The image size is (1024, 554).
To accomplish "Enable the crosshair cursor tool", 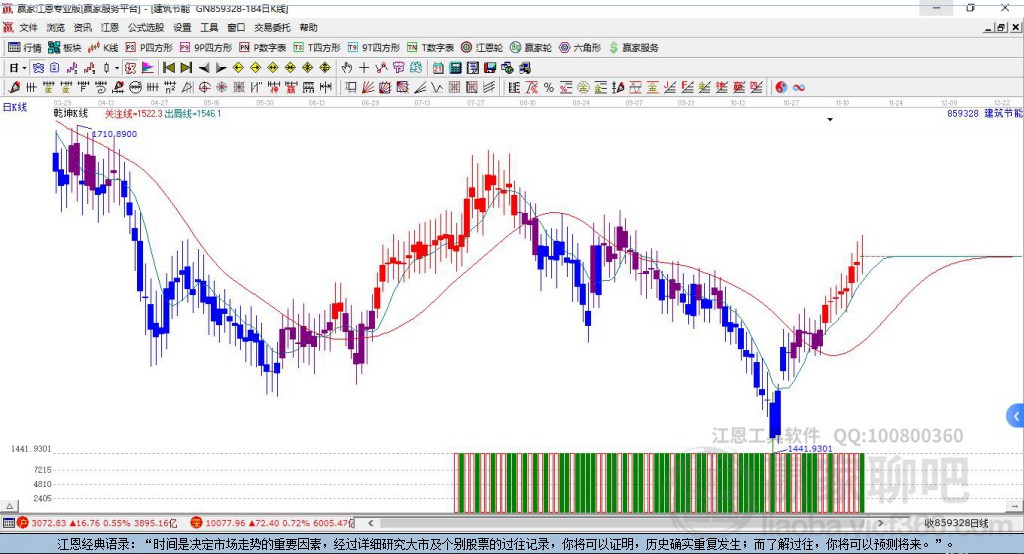I will tap(364, 67).
